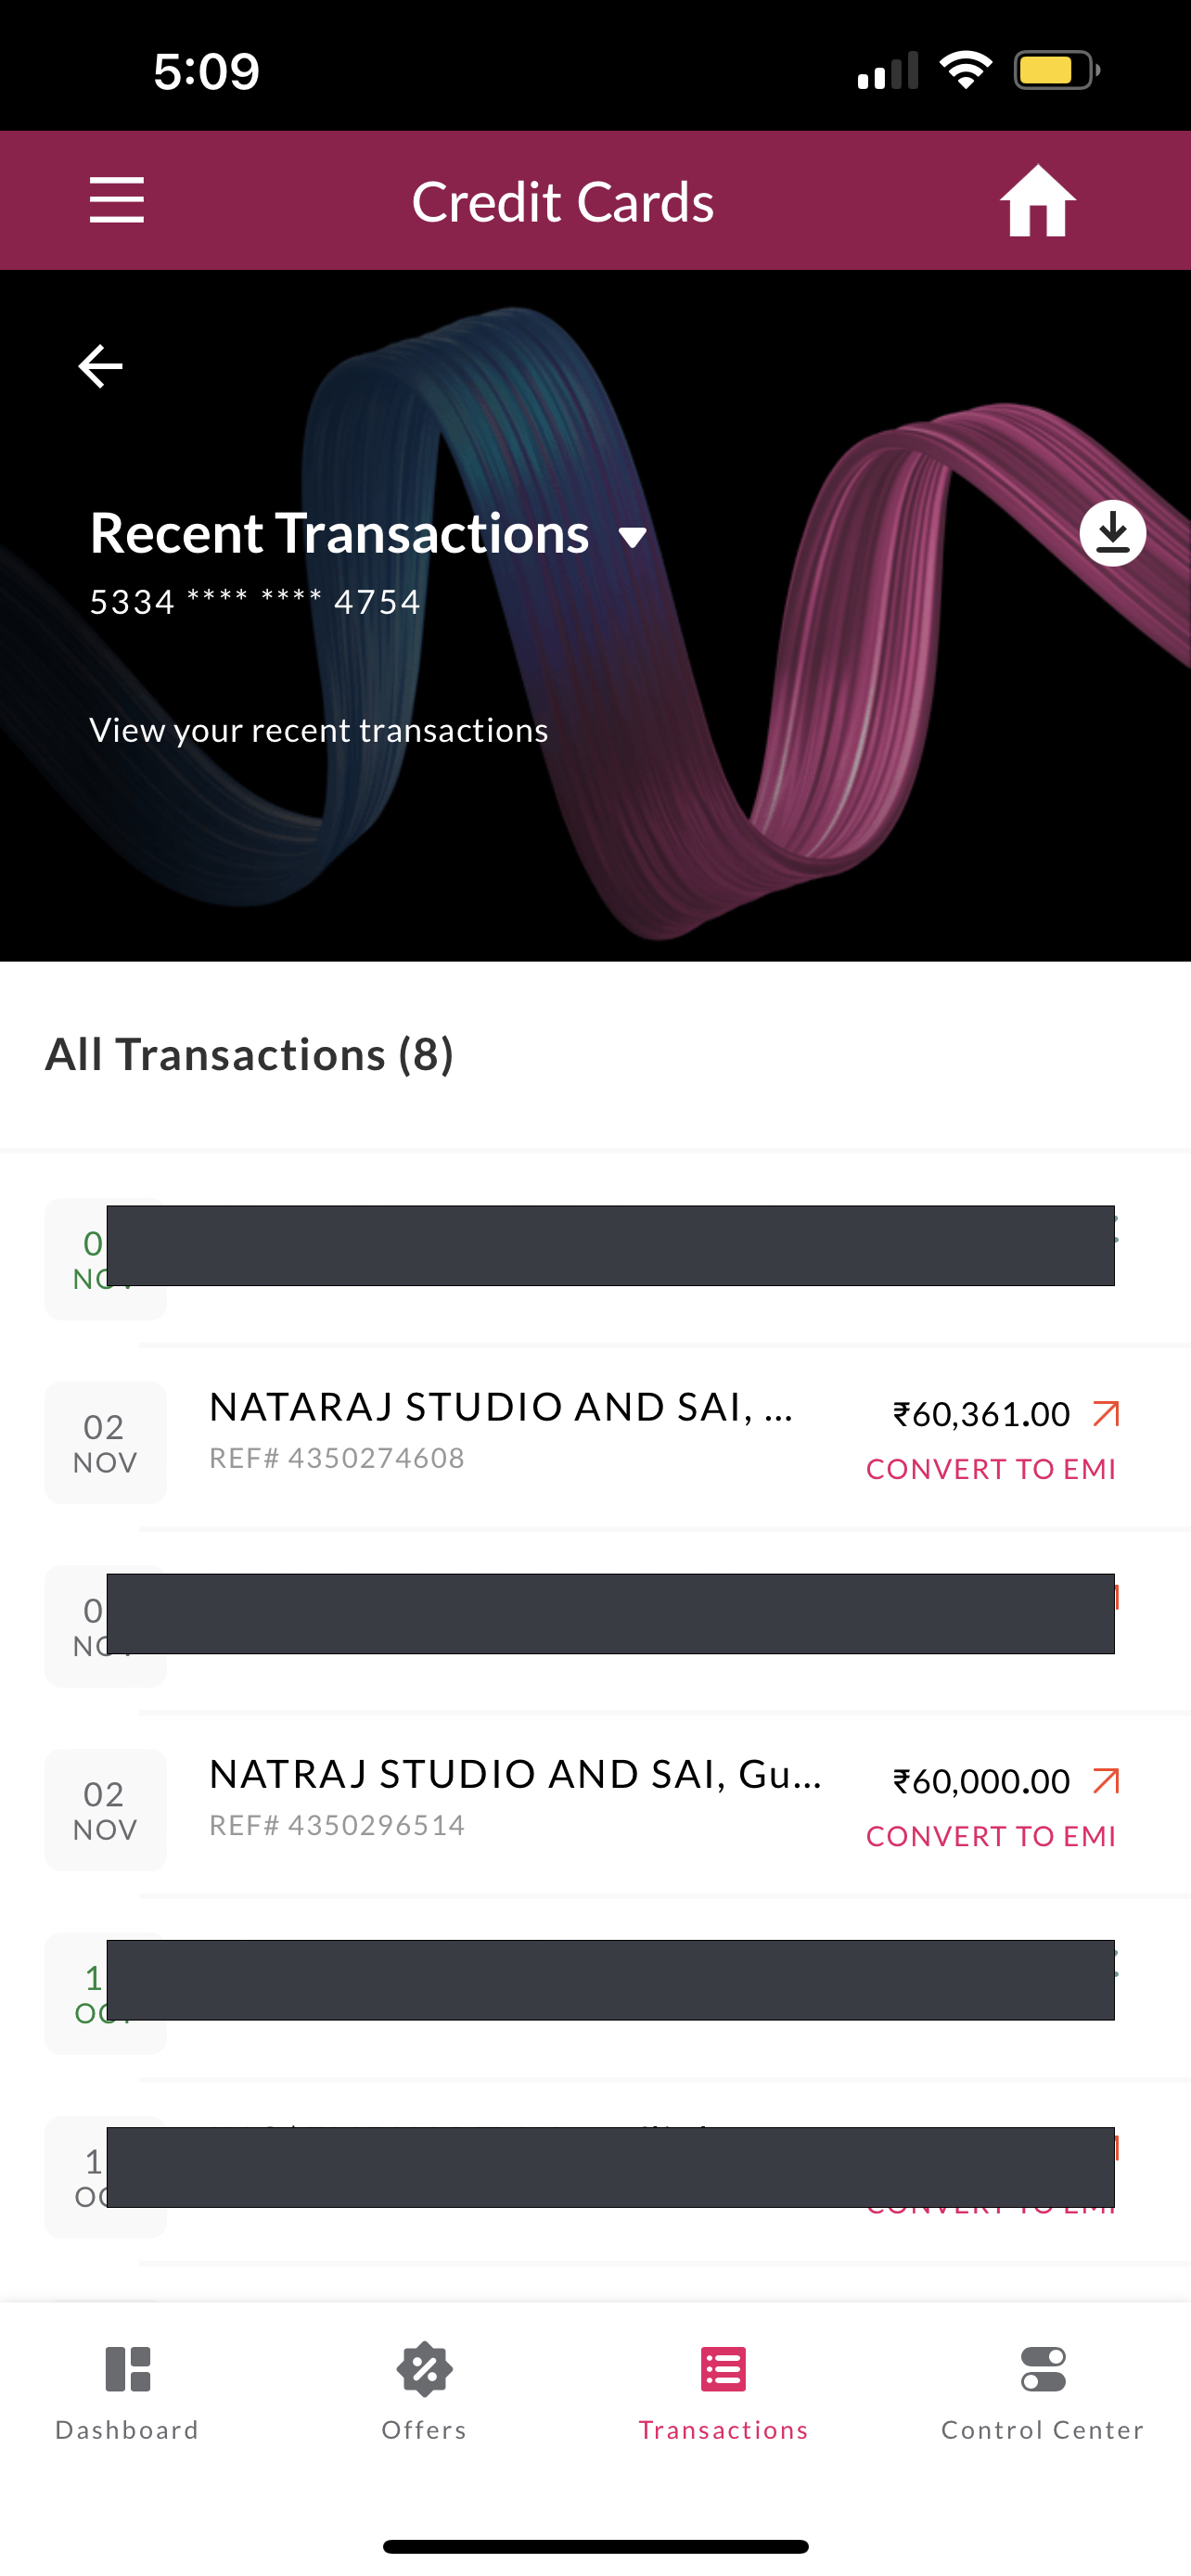Image resolution: width=1191 pixels, height=2576 pixels.
Task: Expand the Recent Transactions dropdown arrow
Action: tap(632, 538)
